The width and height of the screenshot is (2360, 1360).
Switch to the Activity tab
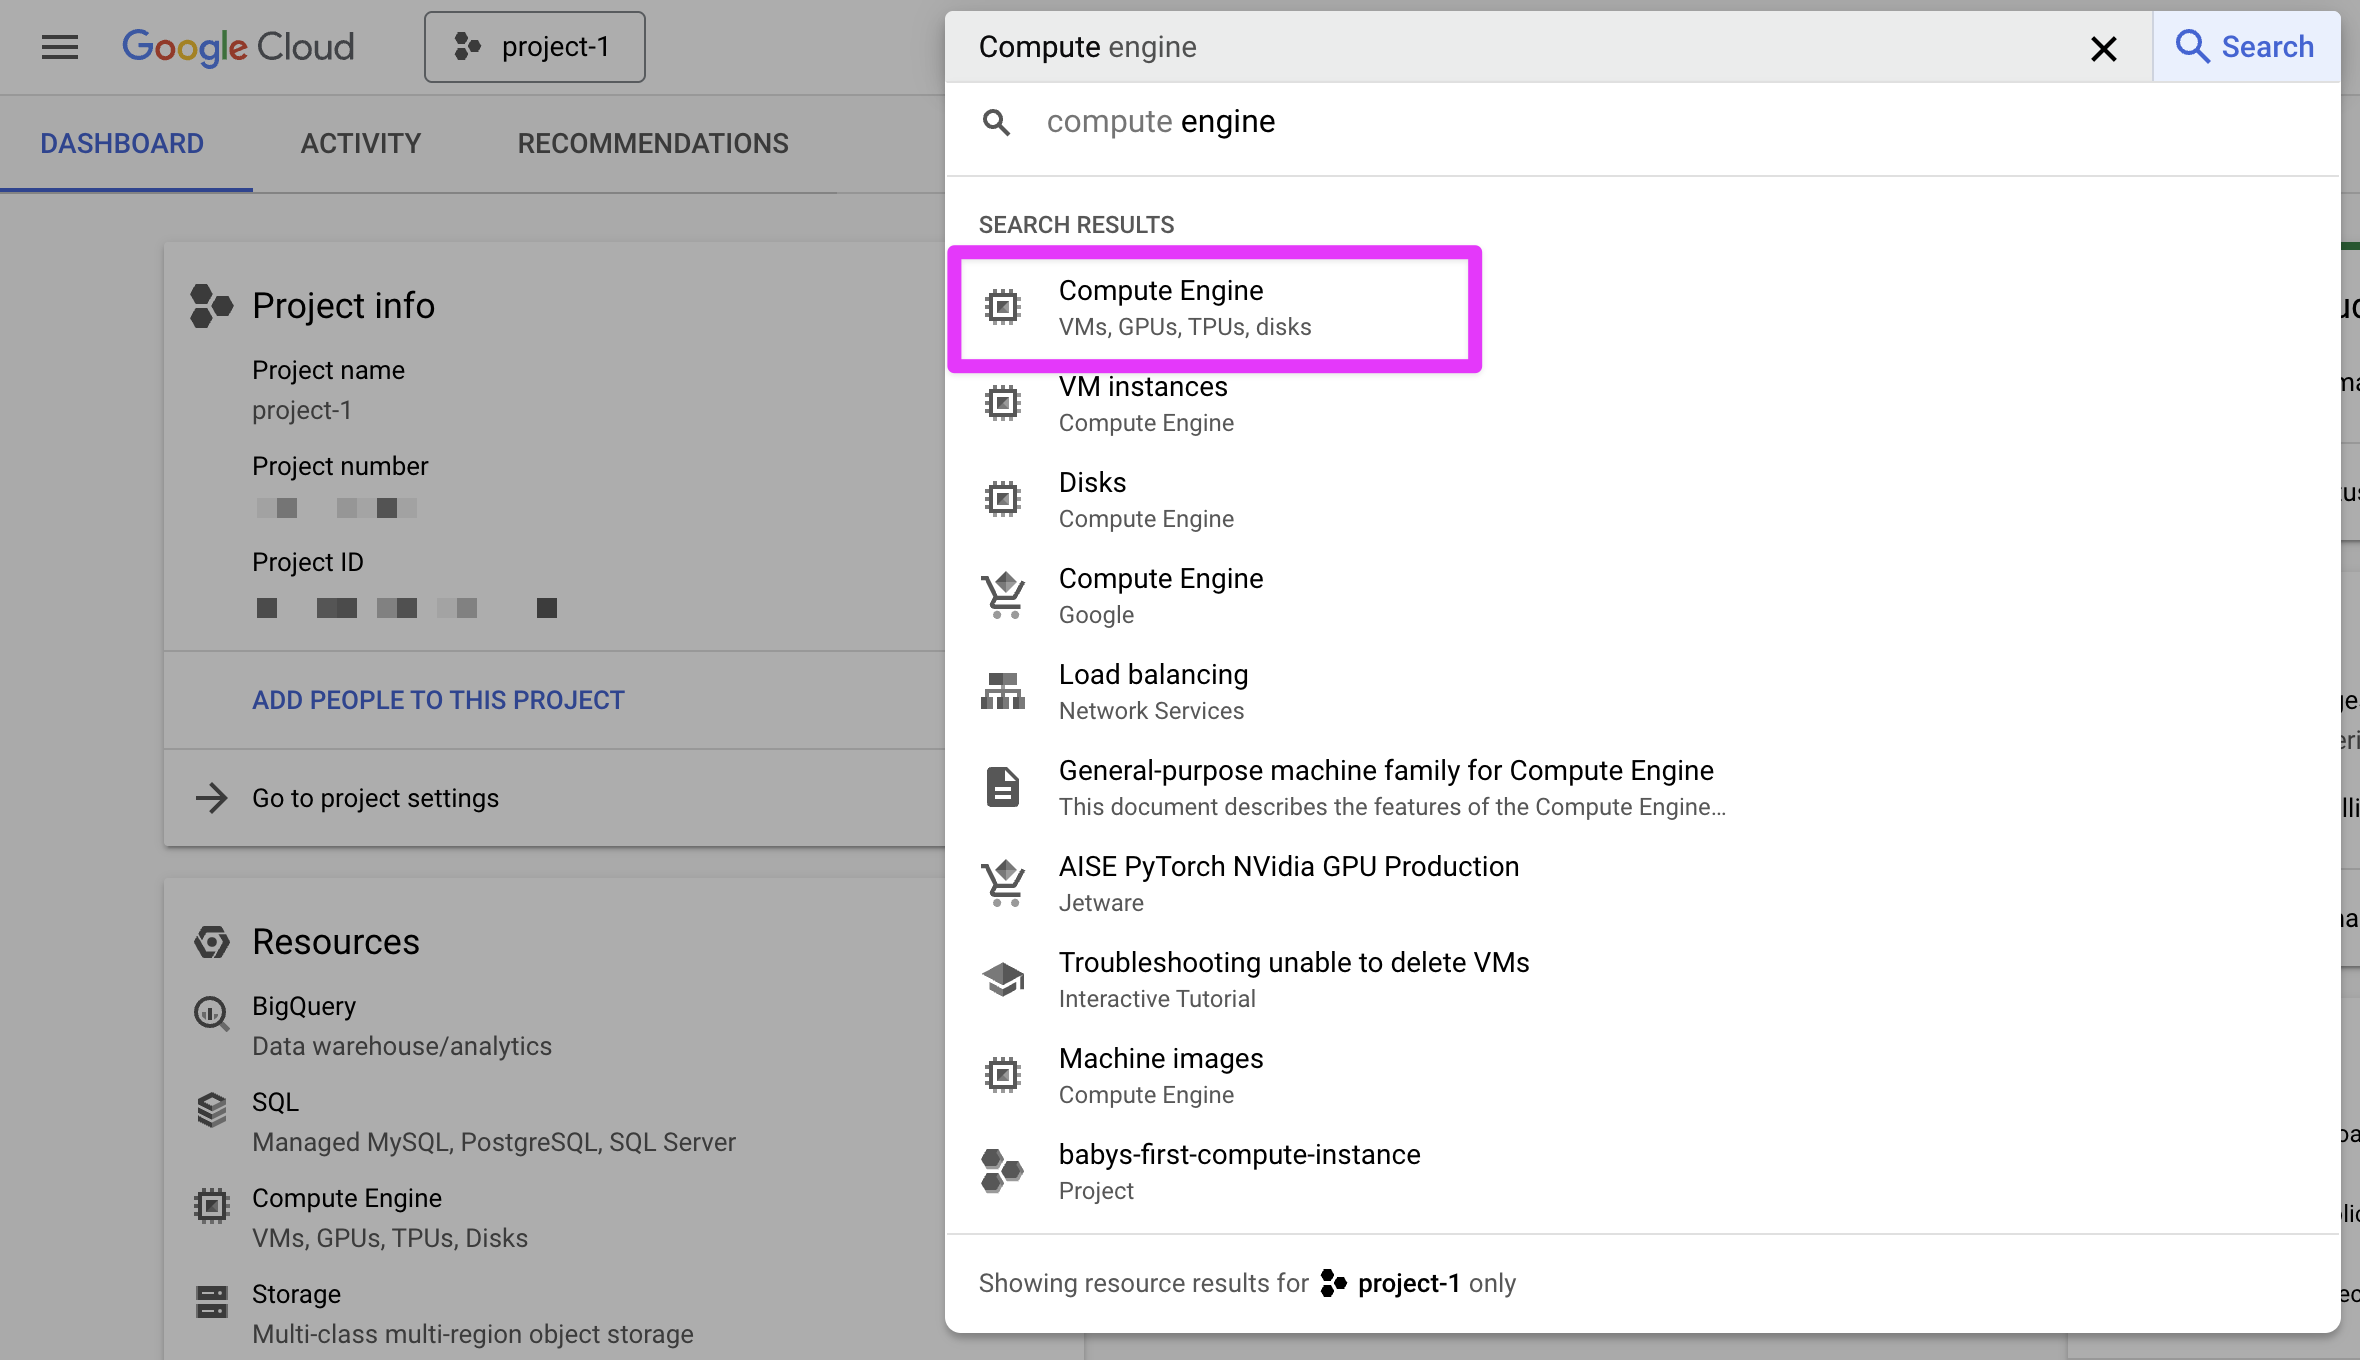pos(360,143)
